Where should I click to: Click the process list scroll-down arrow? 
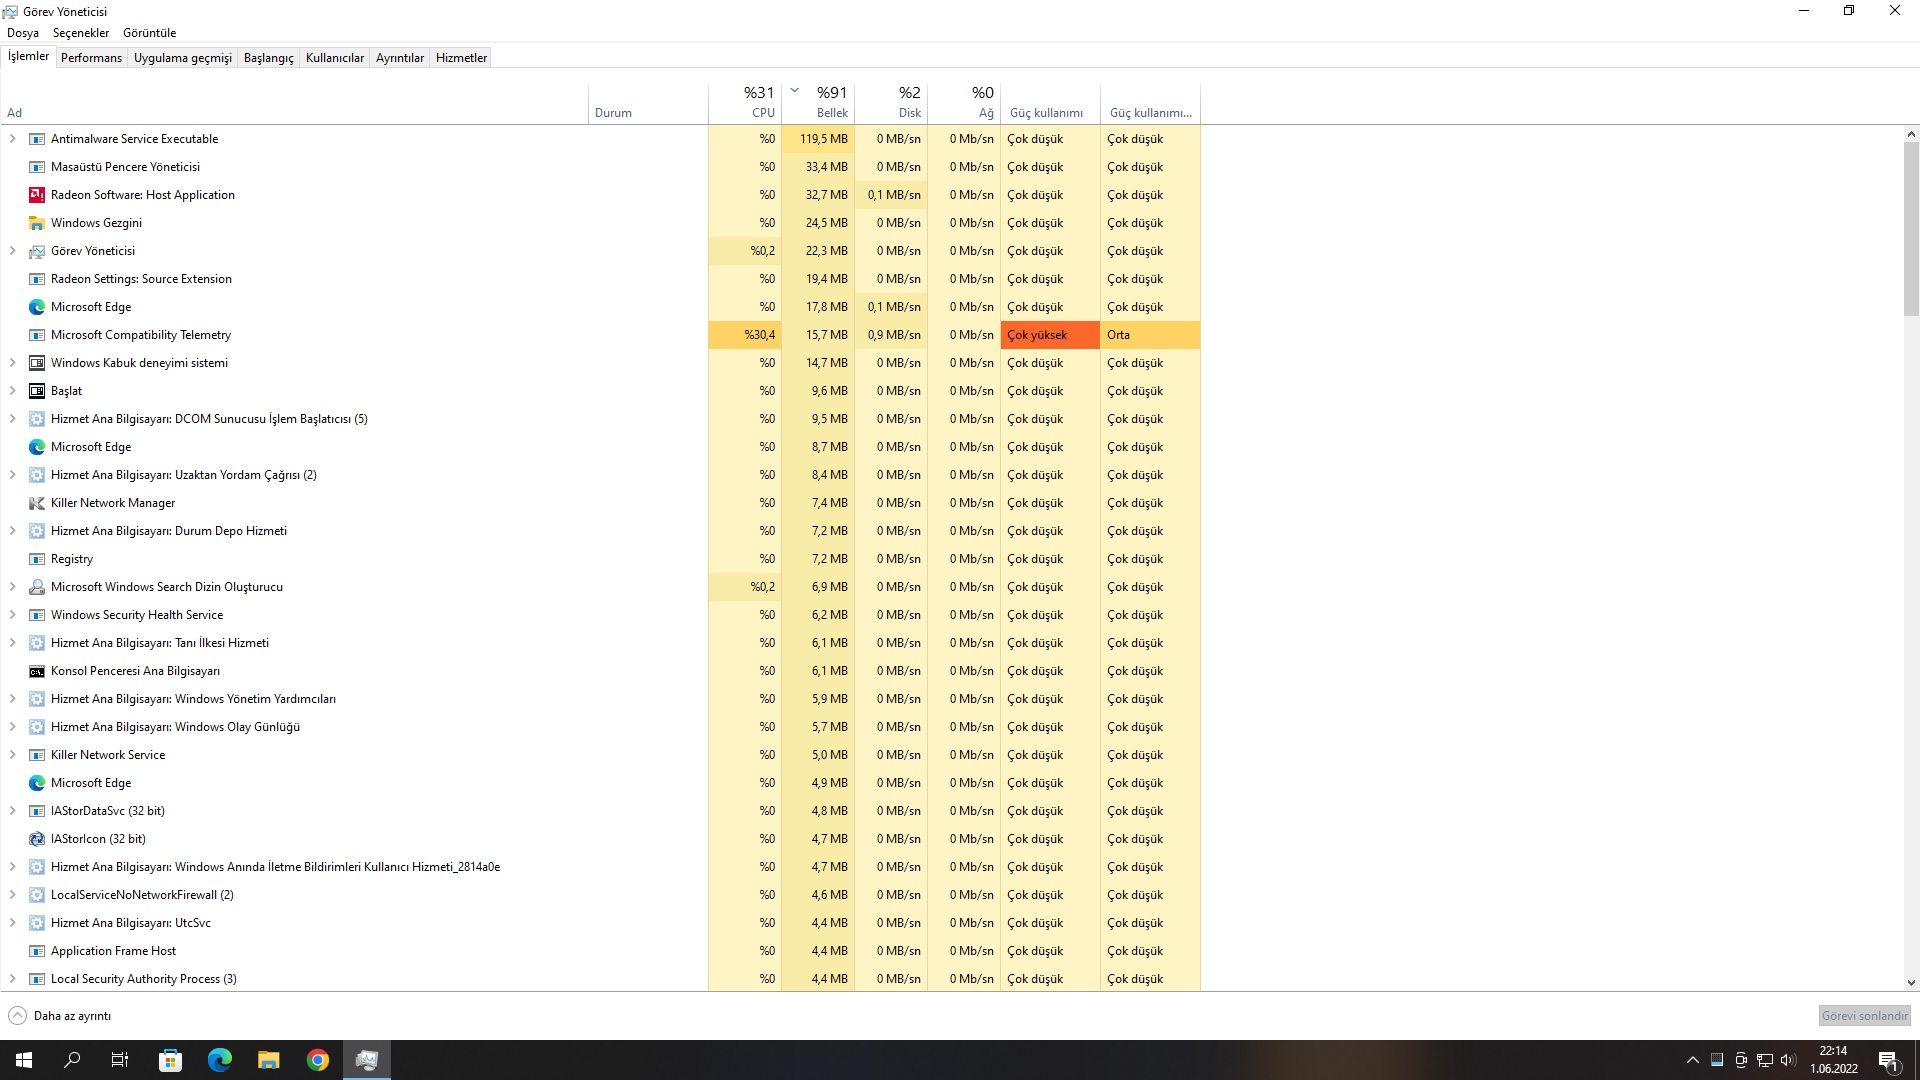(1911, 983)
